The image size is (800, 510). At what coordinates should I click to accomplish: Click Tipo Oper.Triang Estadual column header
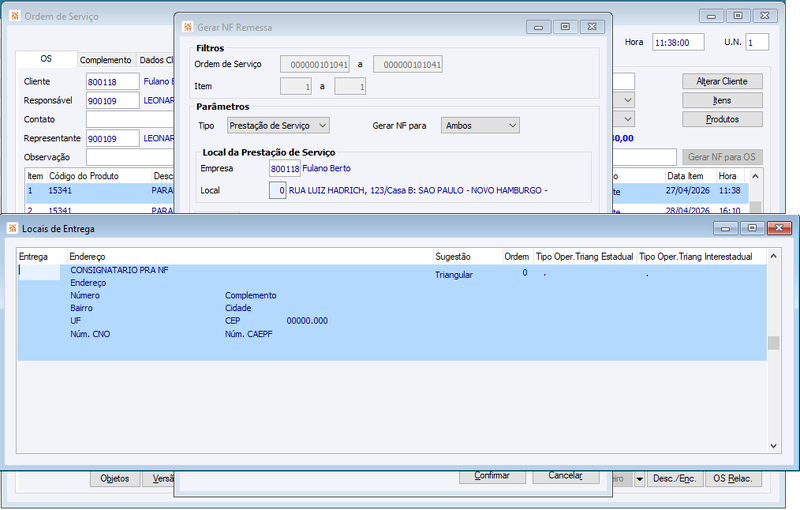click(585, 257)
